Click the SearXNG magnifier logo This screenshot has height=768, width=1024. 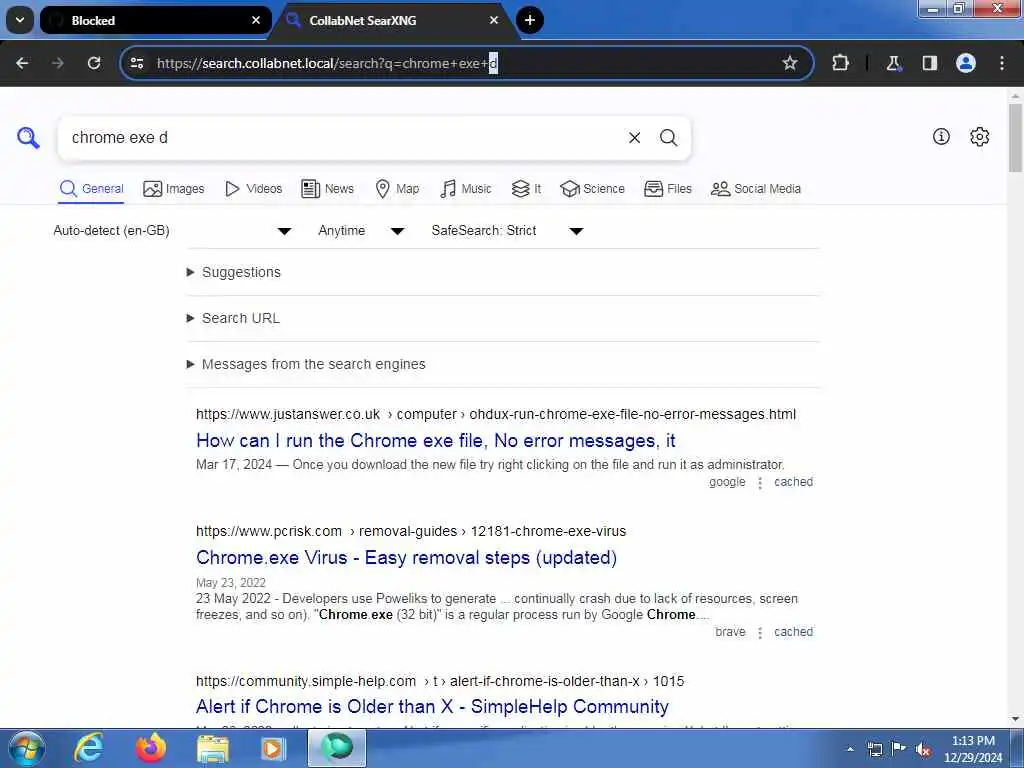point(28,138)
